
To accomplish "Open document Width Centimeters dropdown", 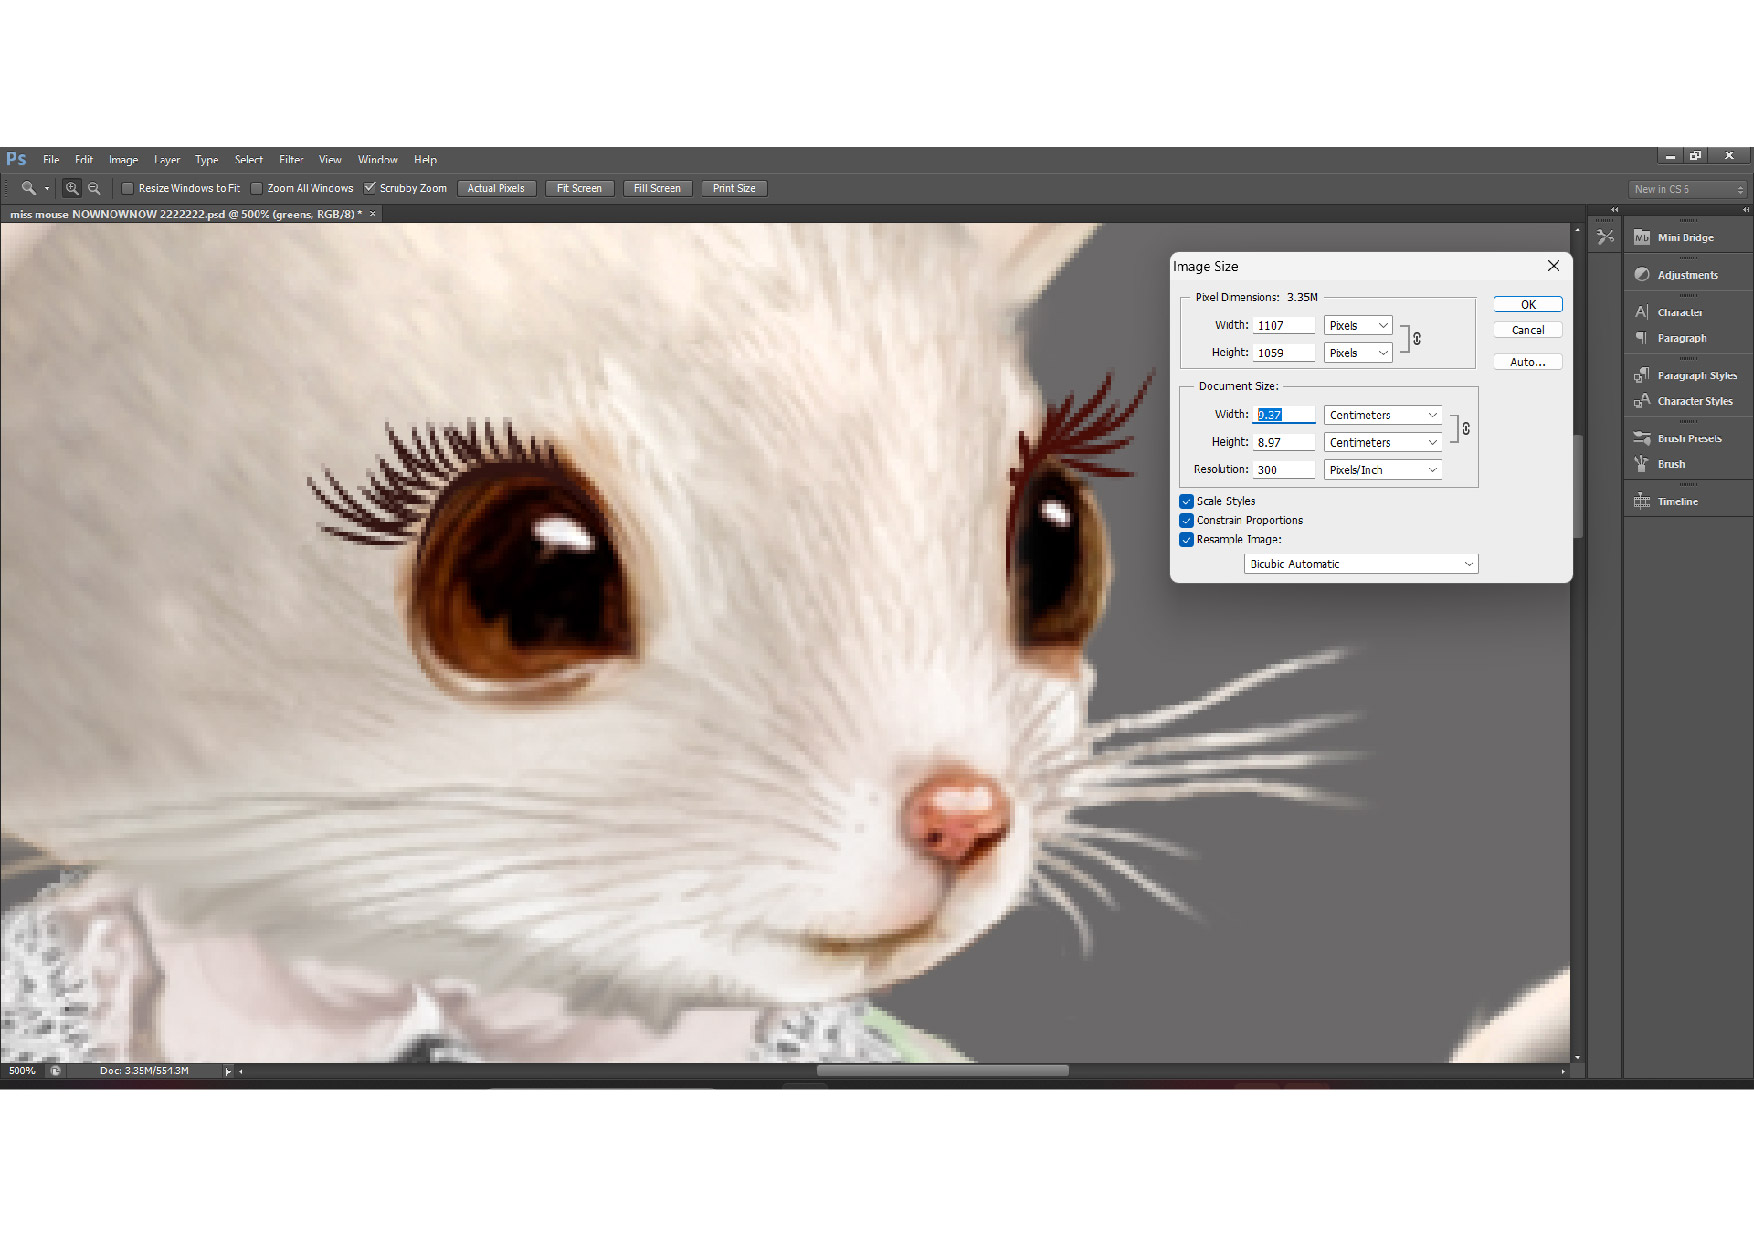I will [x=1383, y=415].
